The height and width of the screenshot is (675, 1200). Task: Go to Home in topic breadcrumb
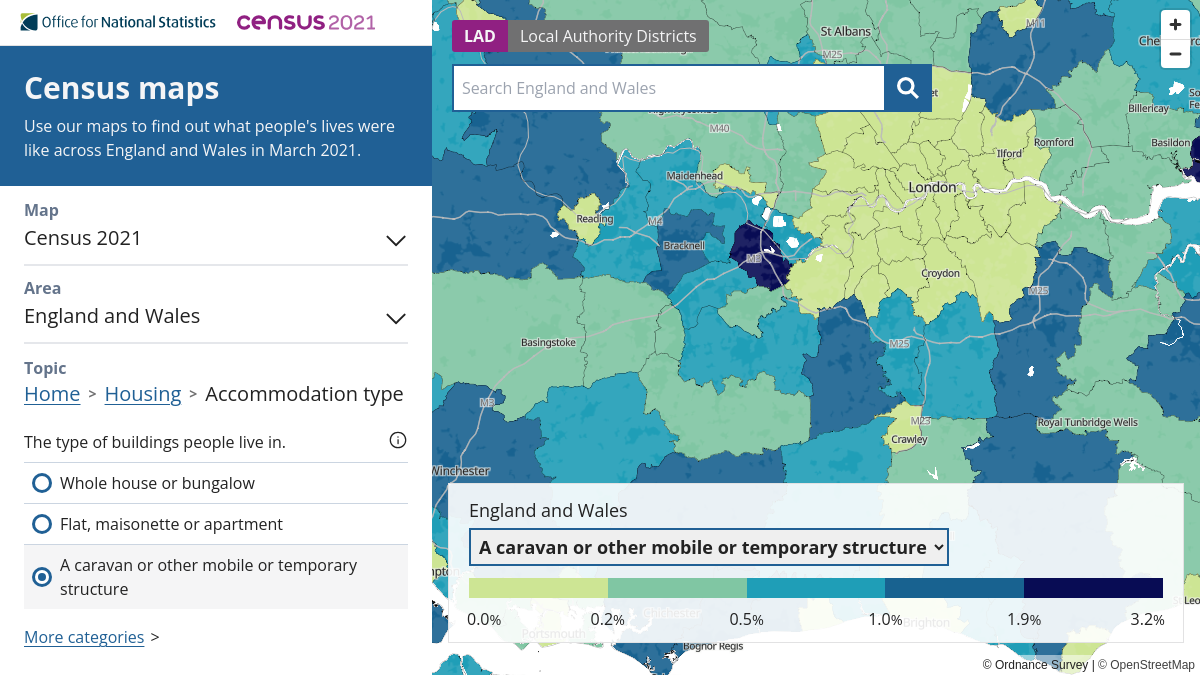52,394
